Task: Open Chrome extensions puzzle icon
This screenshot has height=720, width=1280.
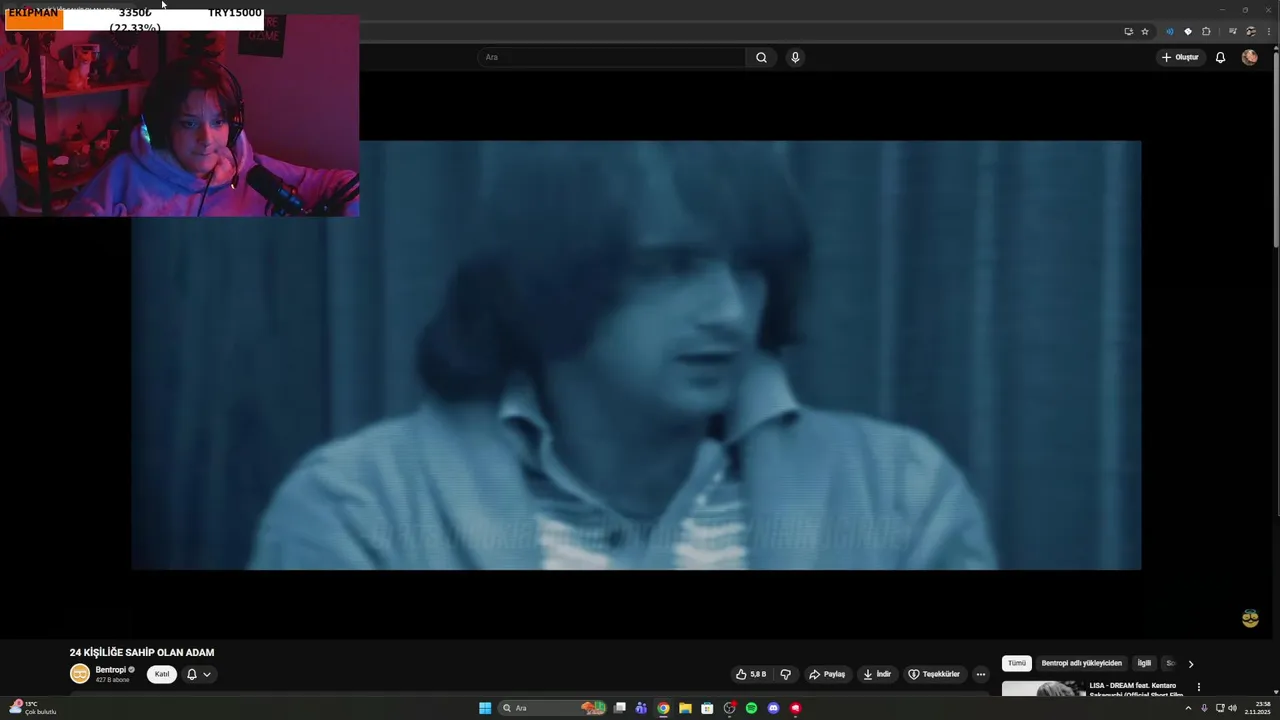Action: [x=1206, y=31]
